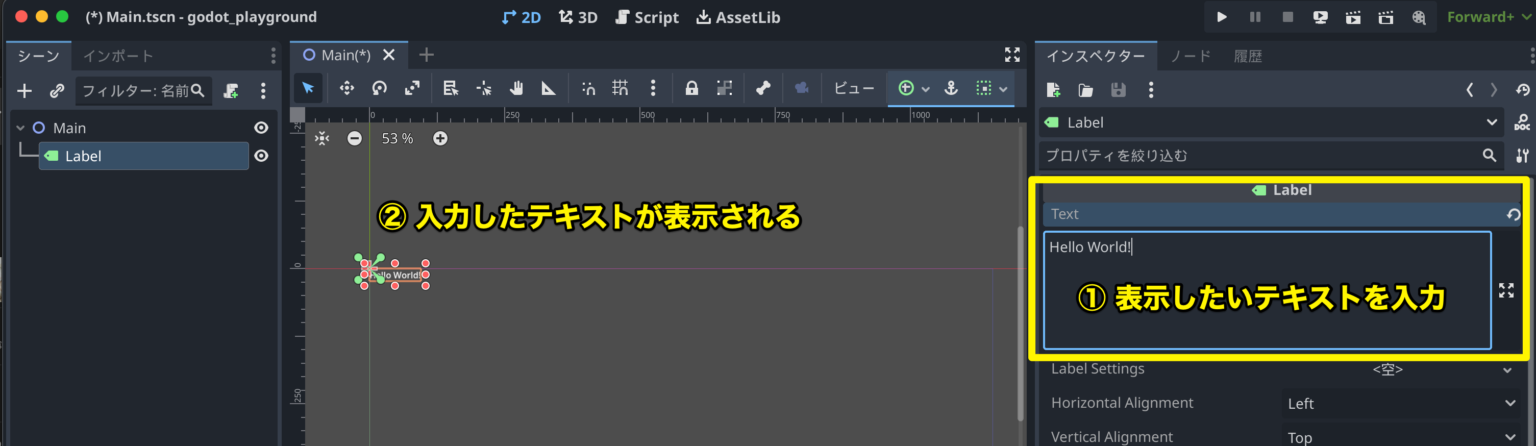The image size is (1536, 446).
Task: Zoom out with the minus button
Action: (x=355, y=138)
